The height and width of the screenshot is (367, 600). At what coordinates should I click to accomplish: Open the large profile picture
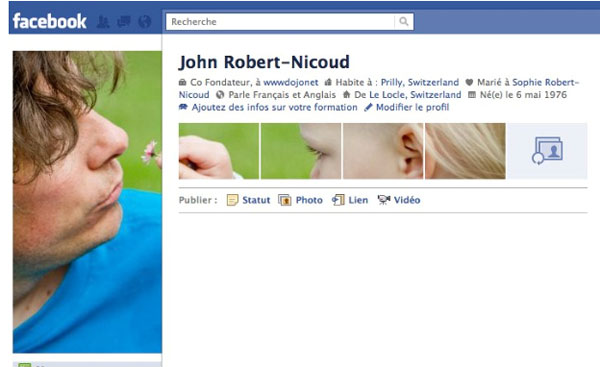(87, 202)
